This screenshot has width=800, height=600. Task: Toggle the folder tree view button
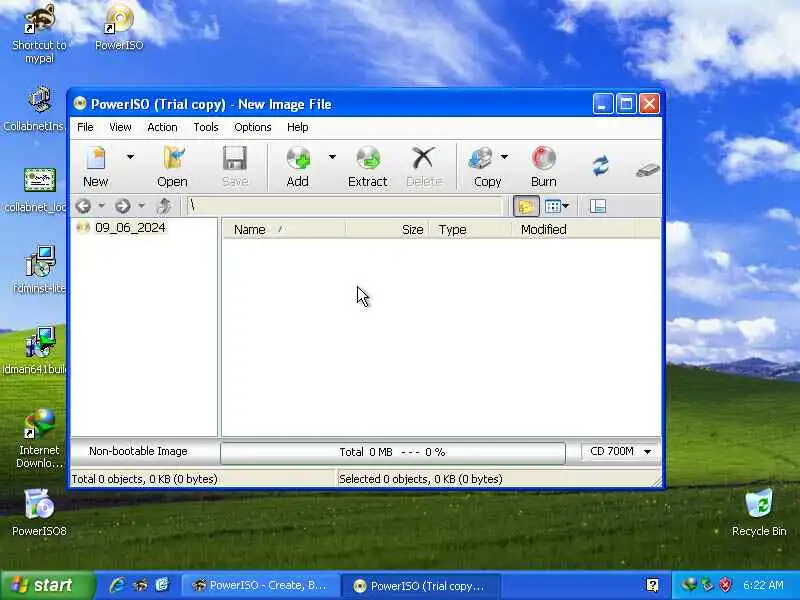[x=526, y=206]
